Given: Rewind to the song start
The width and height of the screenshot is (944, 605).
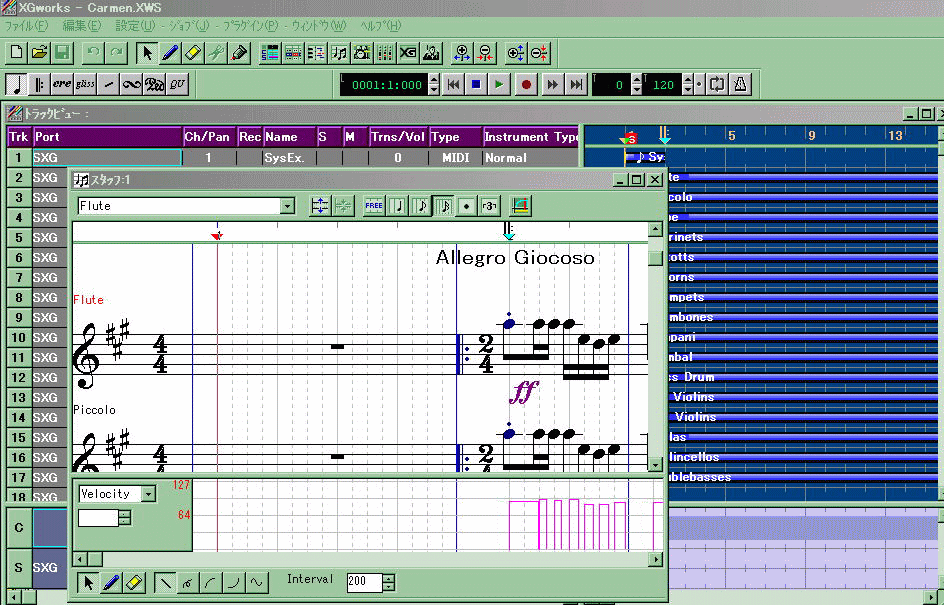Looking at the screenshot, I should (453, 85).
